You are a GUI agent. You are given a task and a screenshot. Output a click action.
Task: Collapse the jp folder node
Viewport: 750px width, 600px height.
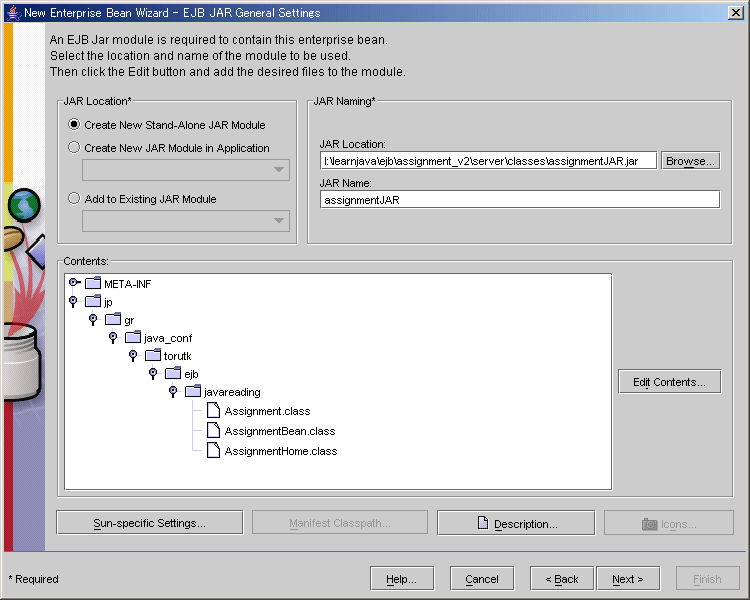point(73,301)
